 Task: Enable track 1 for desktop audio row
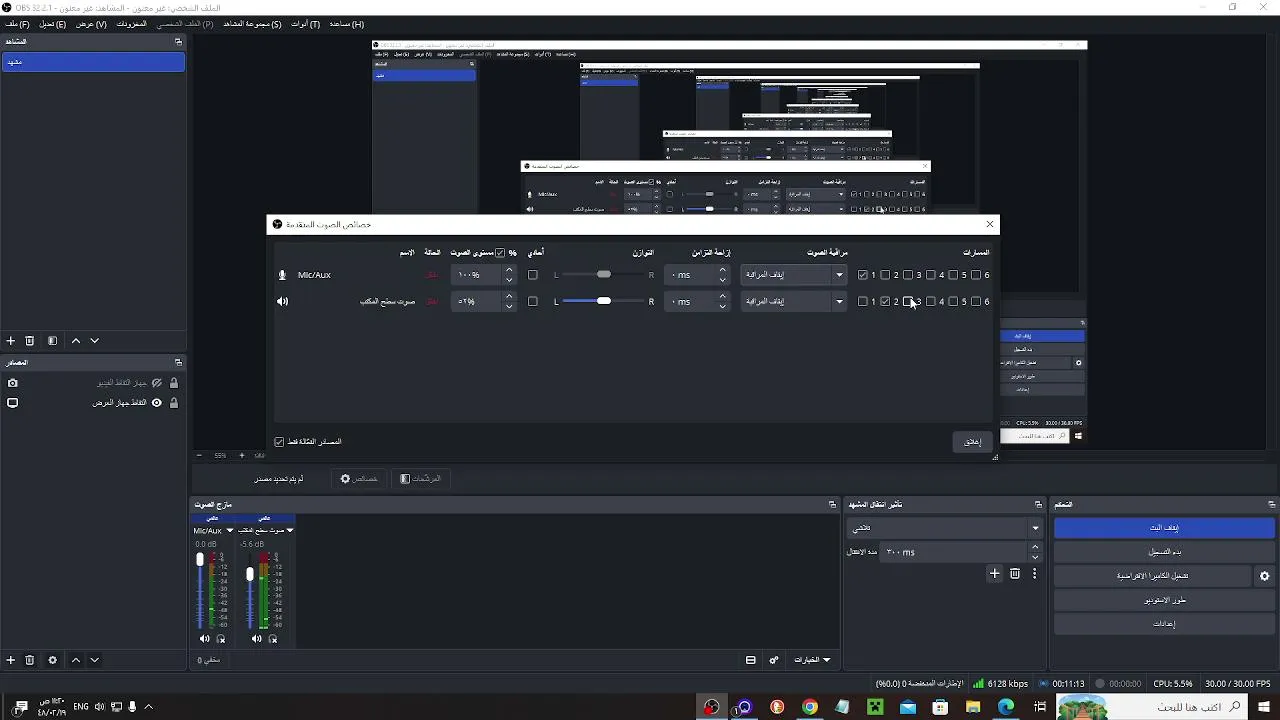point(863,301)
